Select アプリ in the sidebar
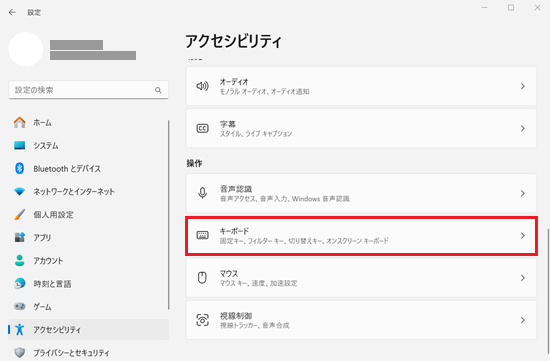The height and width of the screenshot is (361, 550). (88, 238)
